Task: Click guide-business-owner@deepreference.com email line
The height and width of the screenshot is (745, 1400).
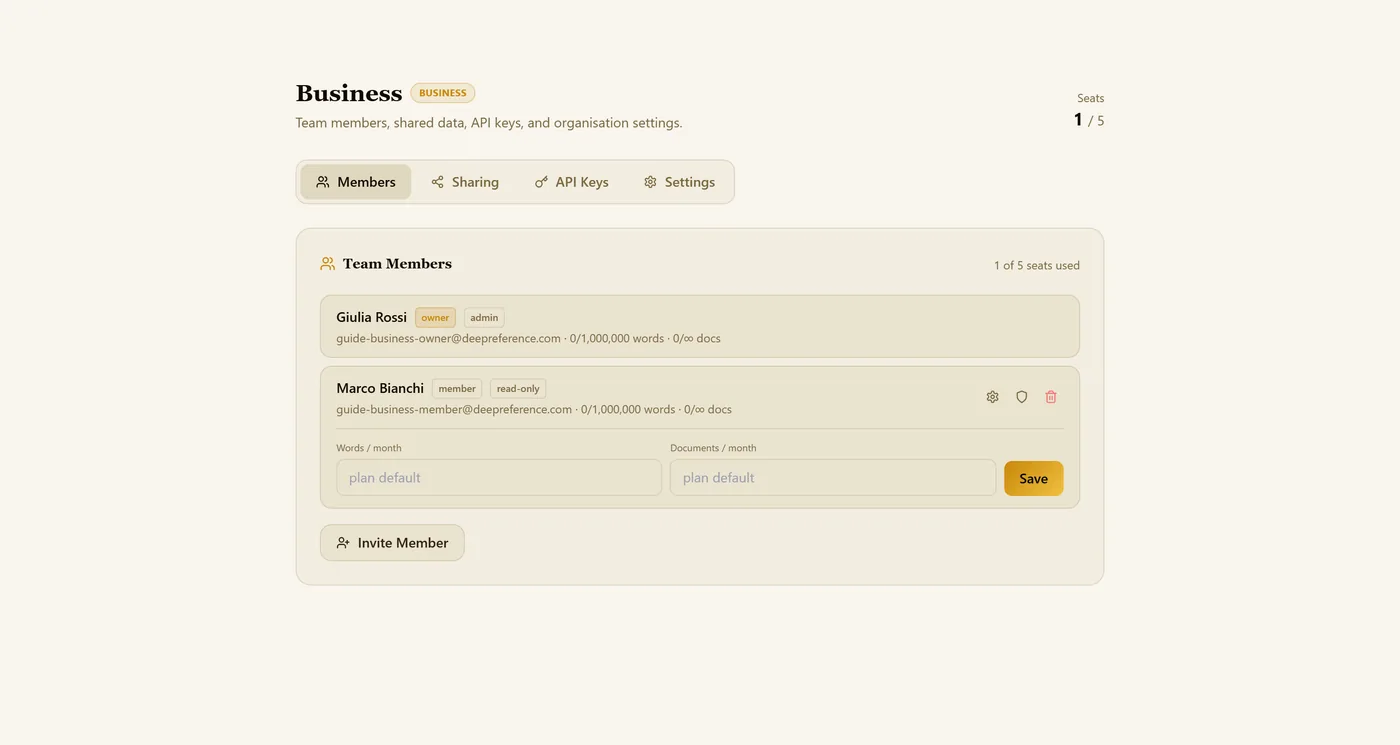Action: coord(528,338)
